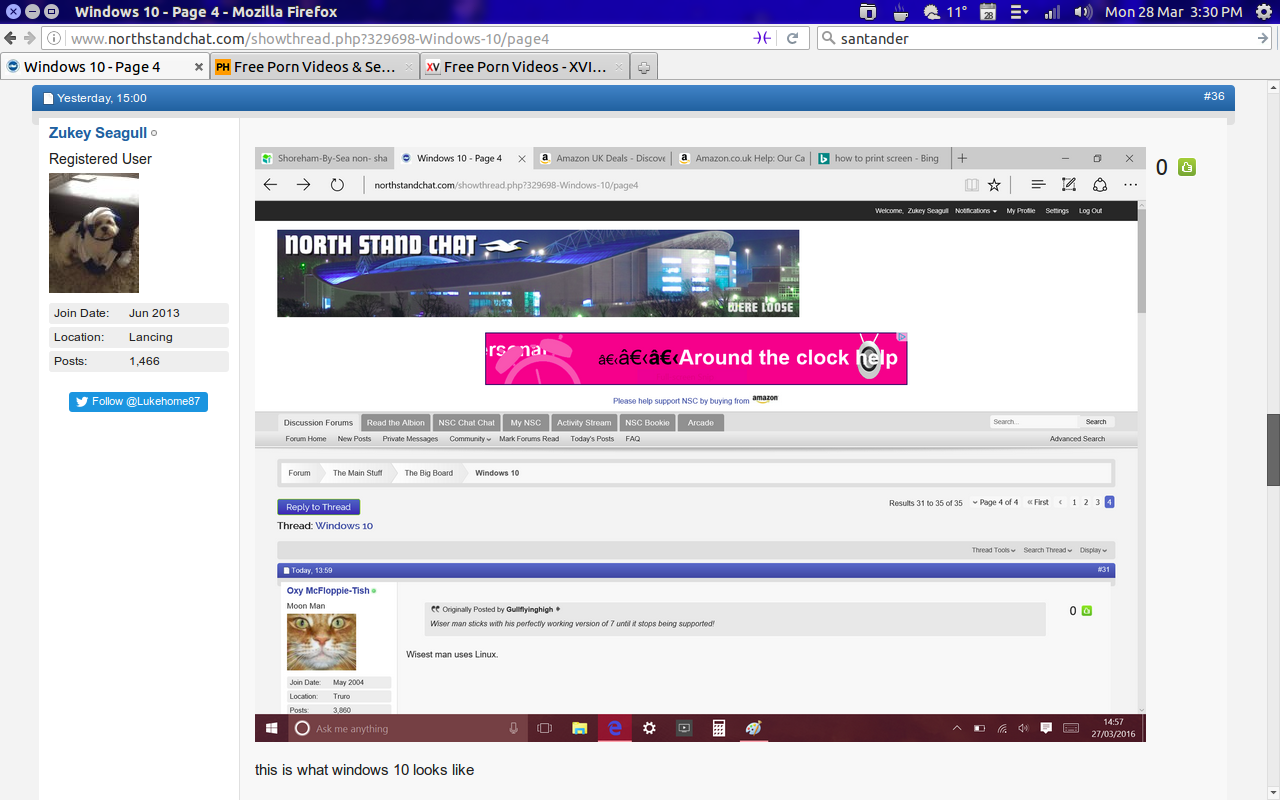This screenshot has width=1280, height=800.
Task: Open the calendar indicator showing 28
Action: [988, 12]
